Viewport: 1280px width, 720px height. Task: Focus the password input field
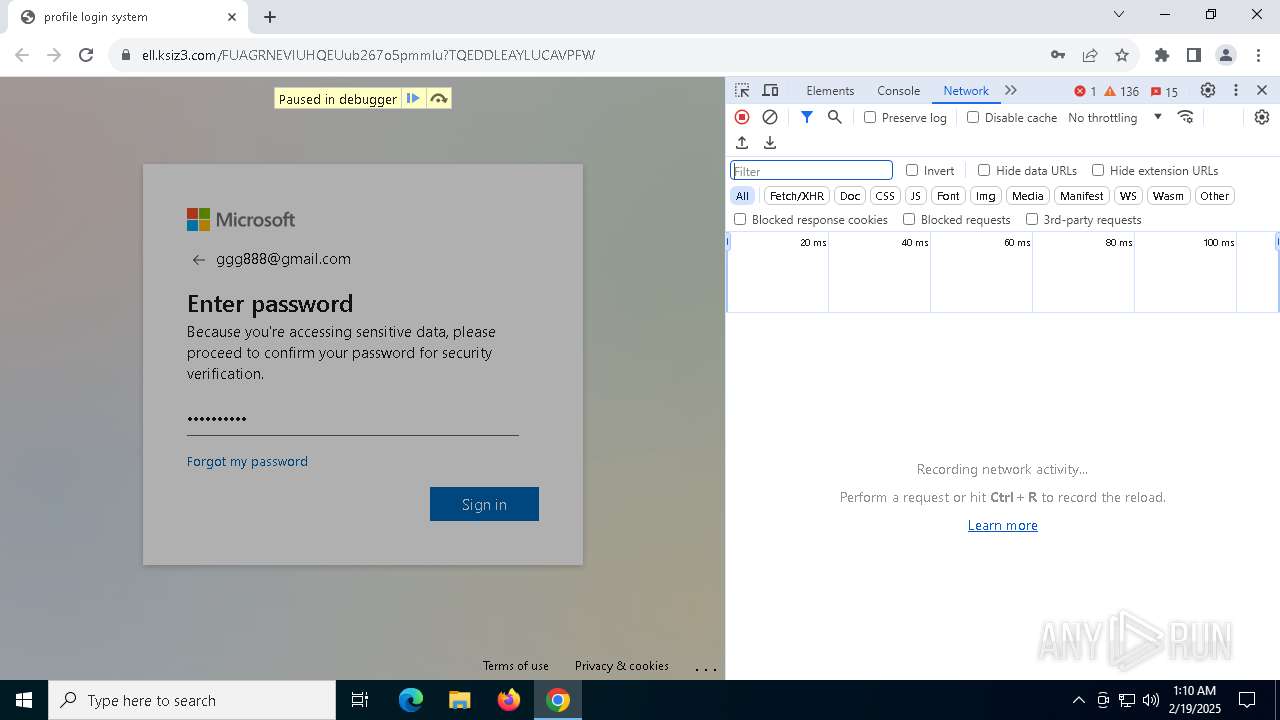point(352,418)
